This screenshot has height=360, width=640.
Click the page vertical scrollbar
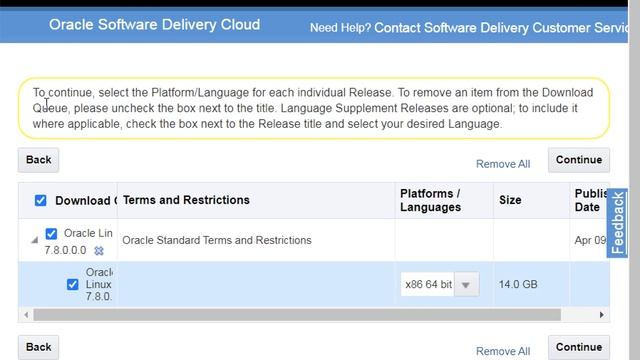click(634, 180)
